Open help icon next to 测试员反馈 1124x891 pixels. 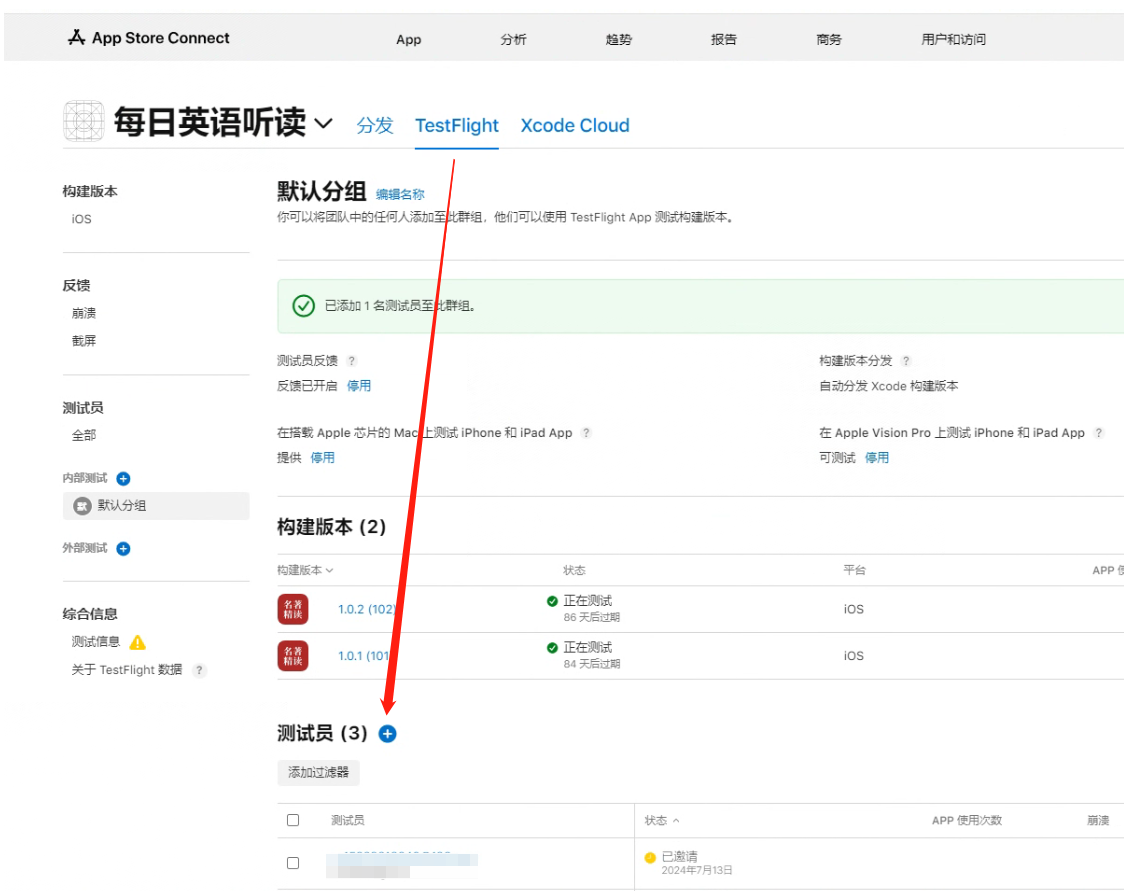tap(352, 361)
